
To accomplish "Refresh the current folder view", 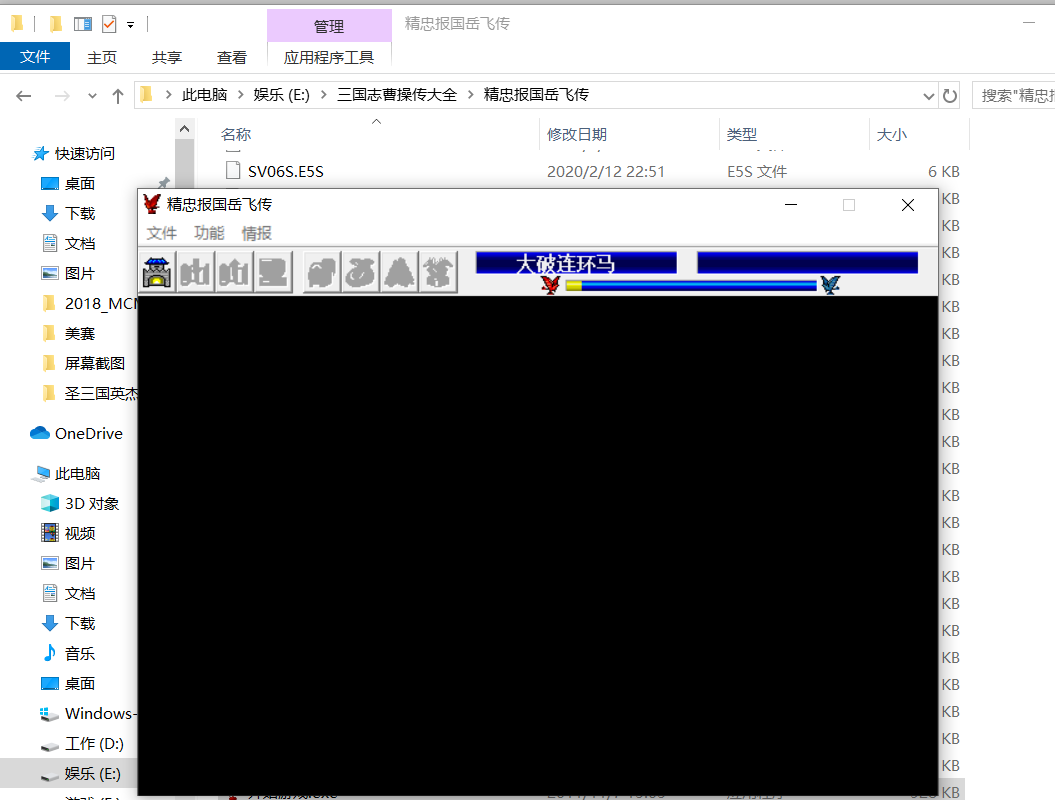I will pyautogui.click(x=950, y=96).
